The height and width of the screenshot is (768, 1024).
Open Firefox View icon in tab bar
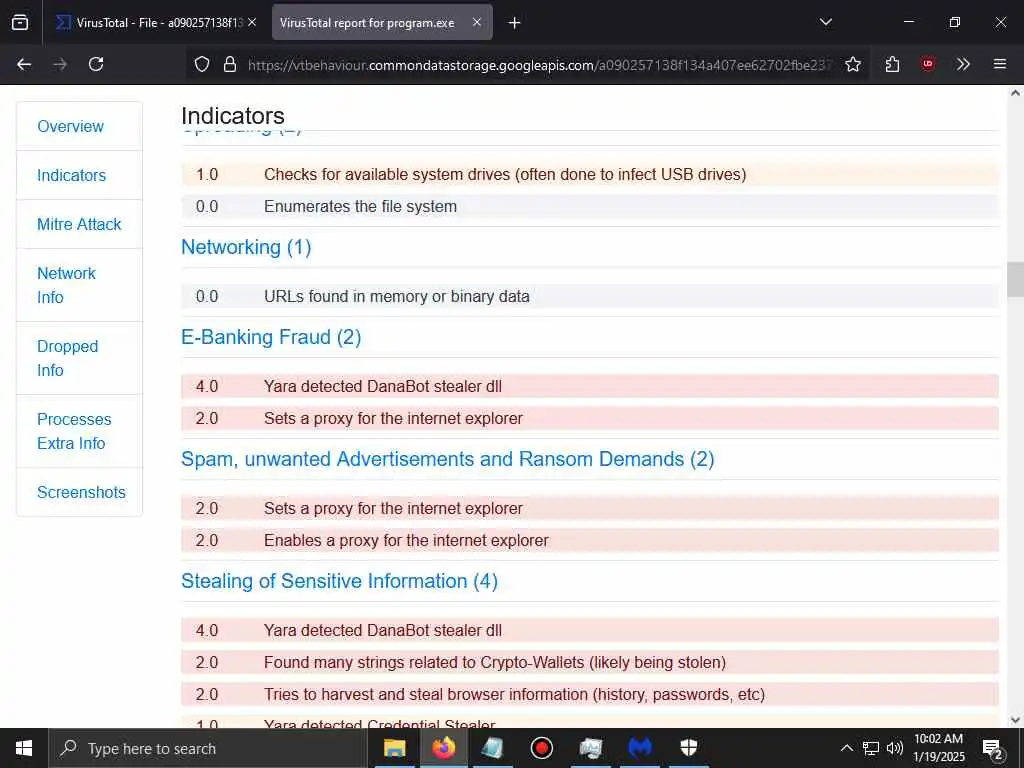(x=20, y=22)
